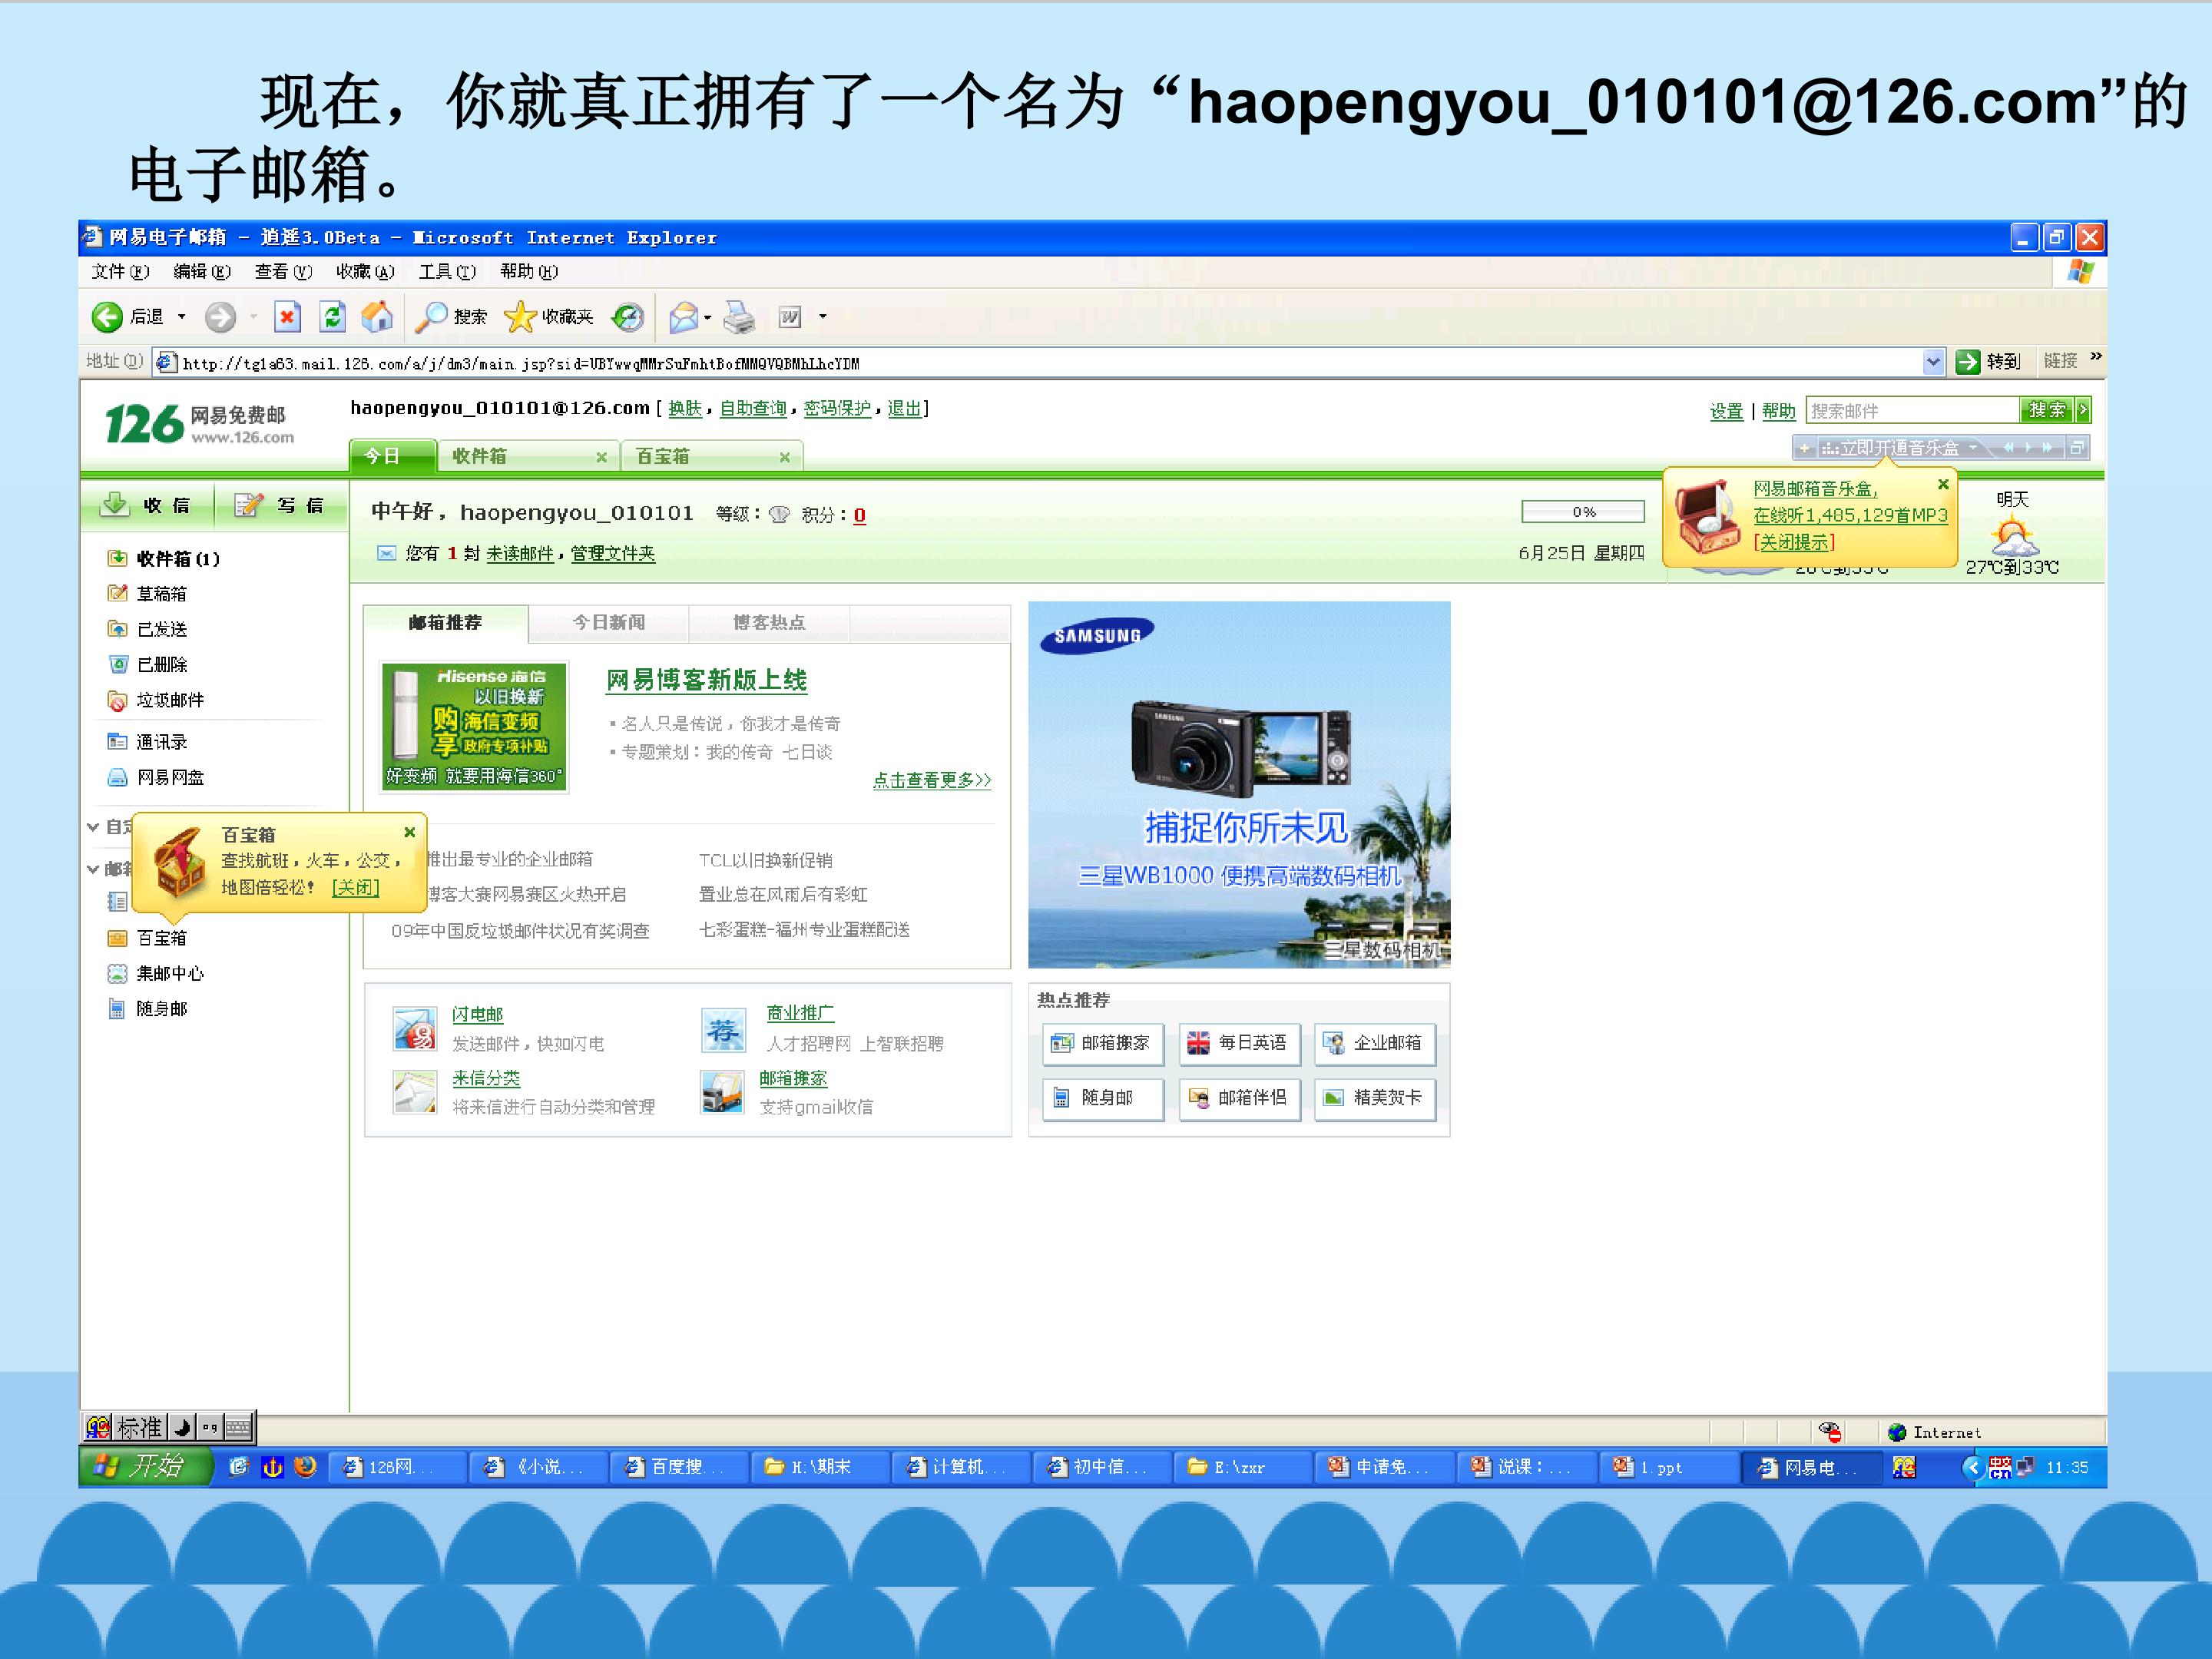
Task: Open the 未读邮件 link
Action: pyautogui.click(x=520, y=553)
